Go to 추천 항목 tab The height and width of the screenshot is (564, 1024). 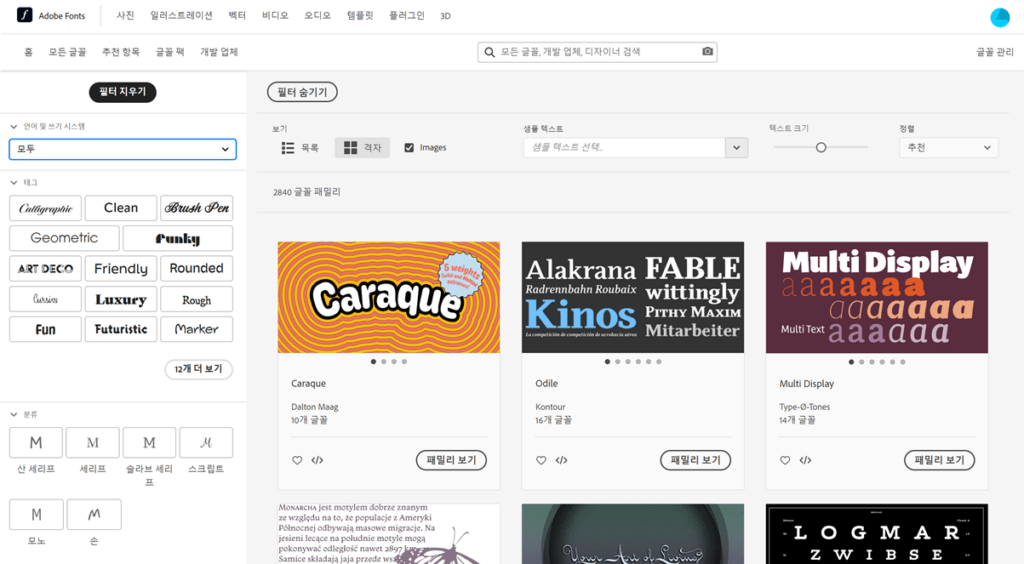click(x=121, y=52)
